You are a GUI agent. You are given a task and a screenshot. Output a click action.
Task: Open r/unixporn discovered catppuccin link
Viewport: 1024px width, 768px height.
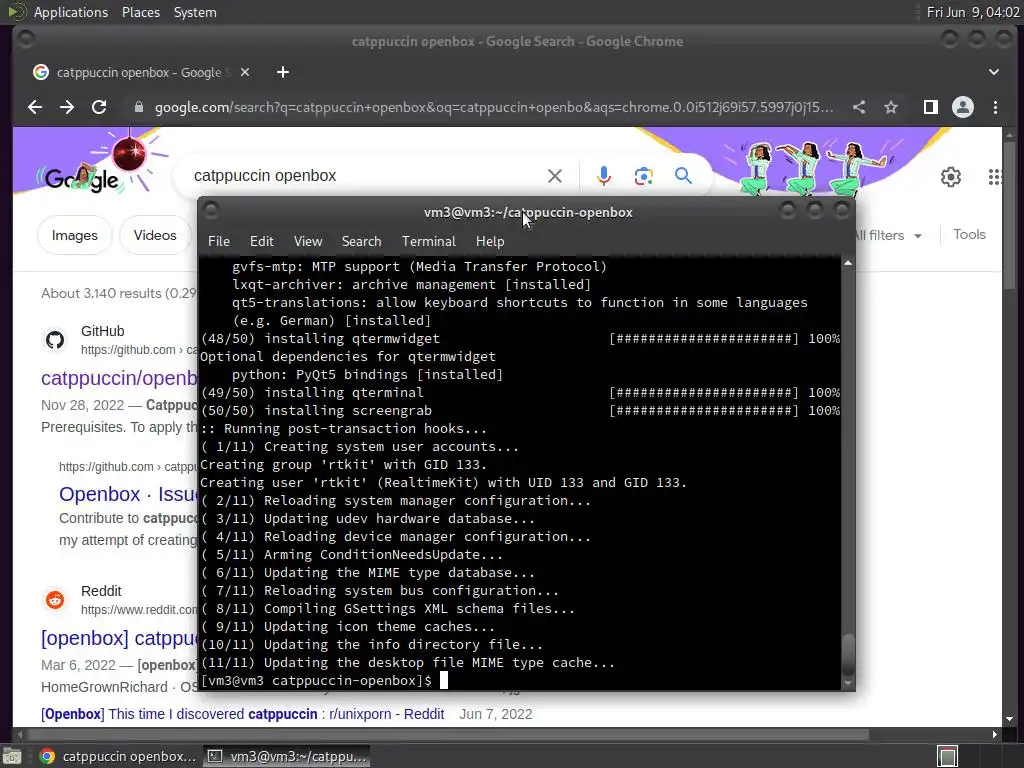242,714
